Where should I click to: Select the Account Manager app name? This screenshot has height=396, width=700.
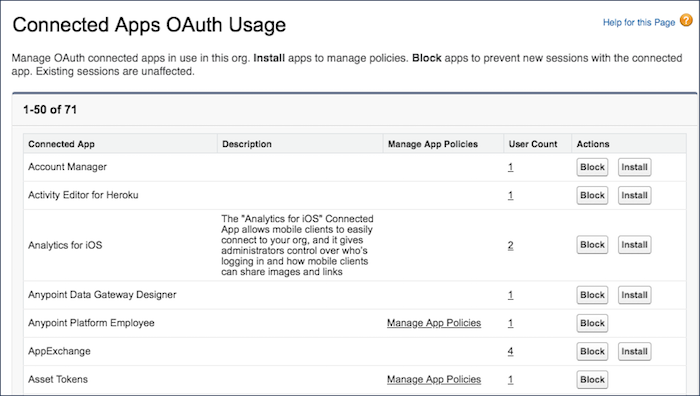[x=67, y=167]
